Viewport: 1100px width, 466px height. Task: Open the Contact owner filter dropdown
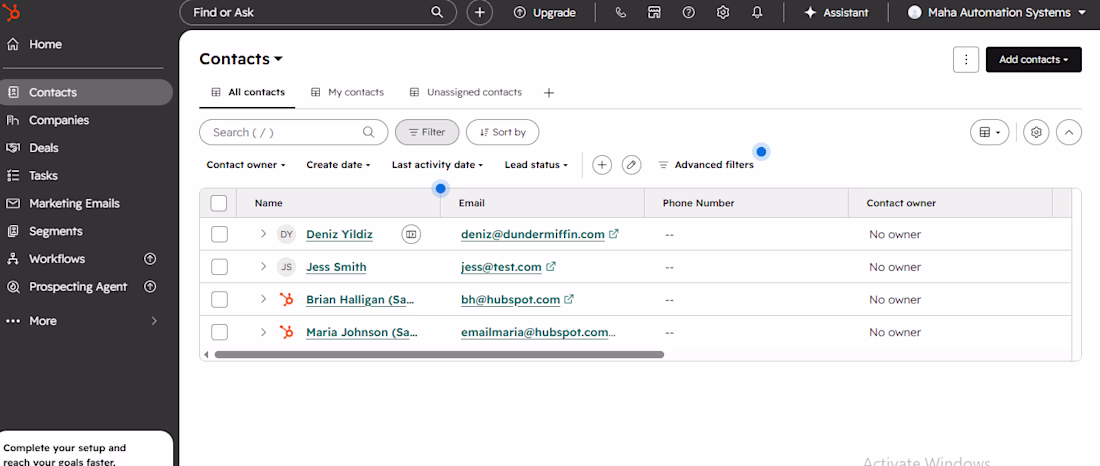246,165
